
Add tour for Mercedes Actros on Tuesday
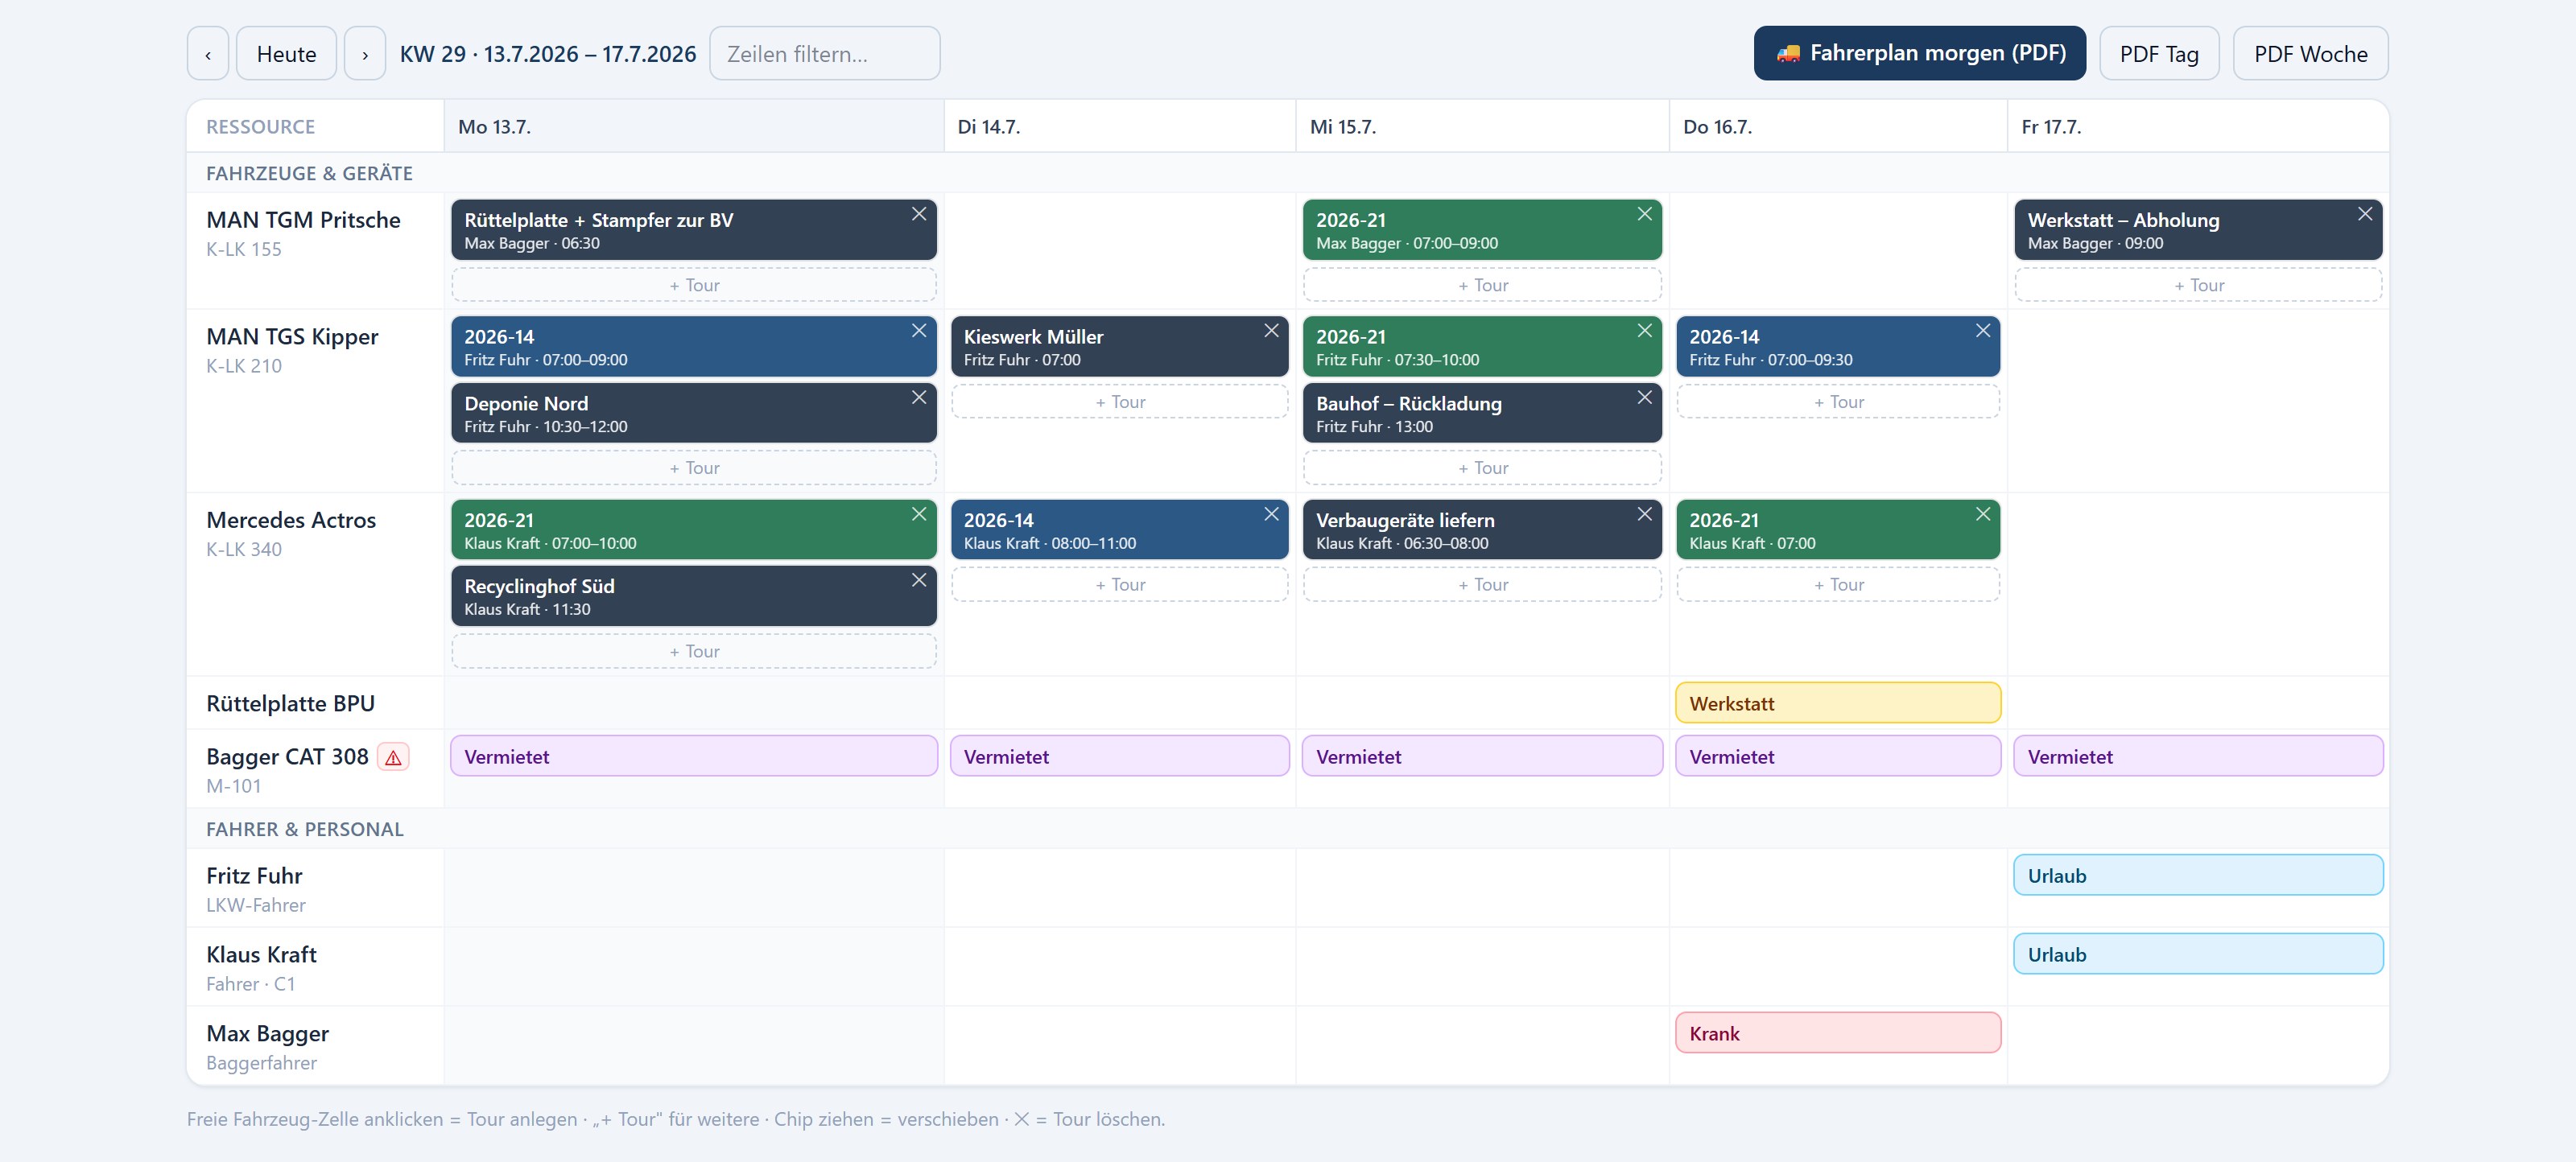coord(1120,585)
